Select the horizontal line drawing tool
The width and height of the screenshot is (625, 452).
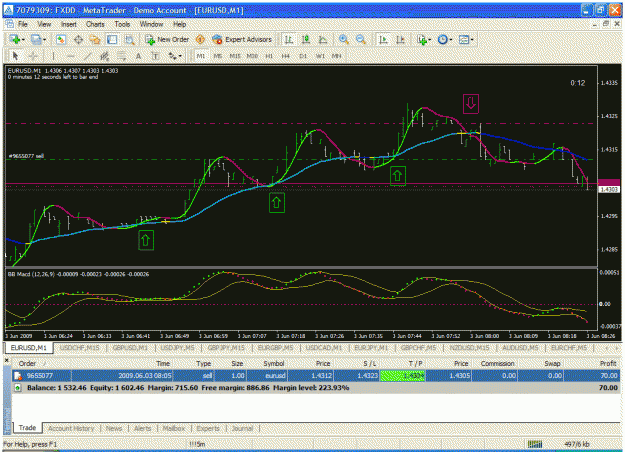pos(71,56)
